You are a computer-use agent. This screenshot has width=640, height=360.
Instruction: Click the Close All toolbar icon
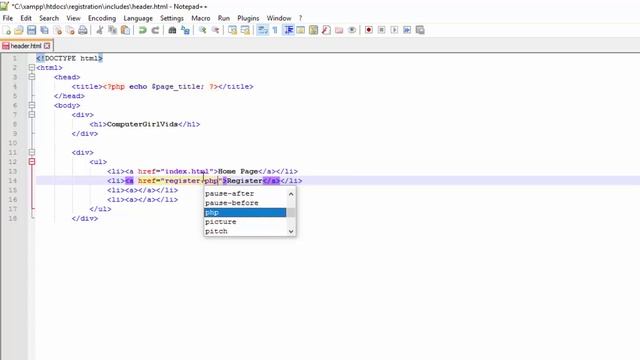point(70,30)
